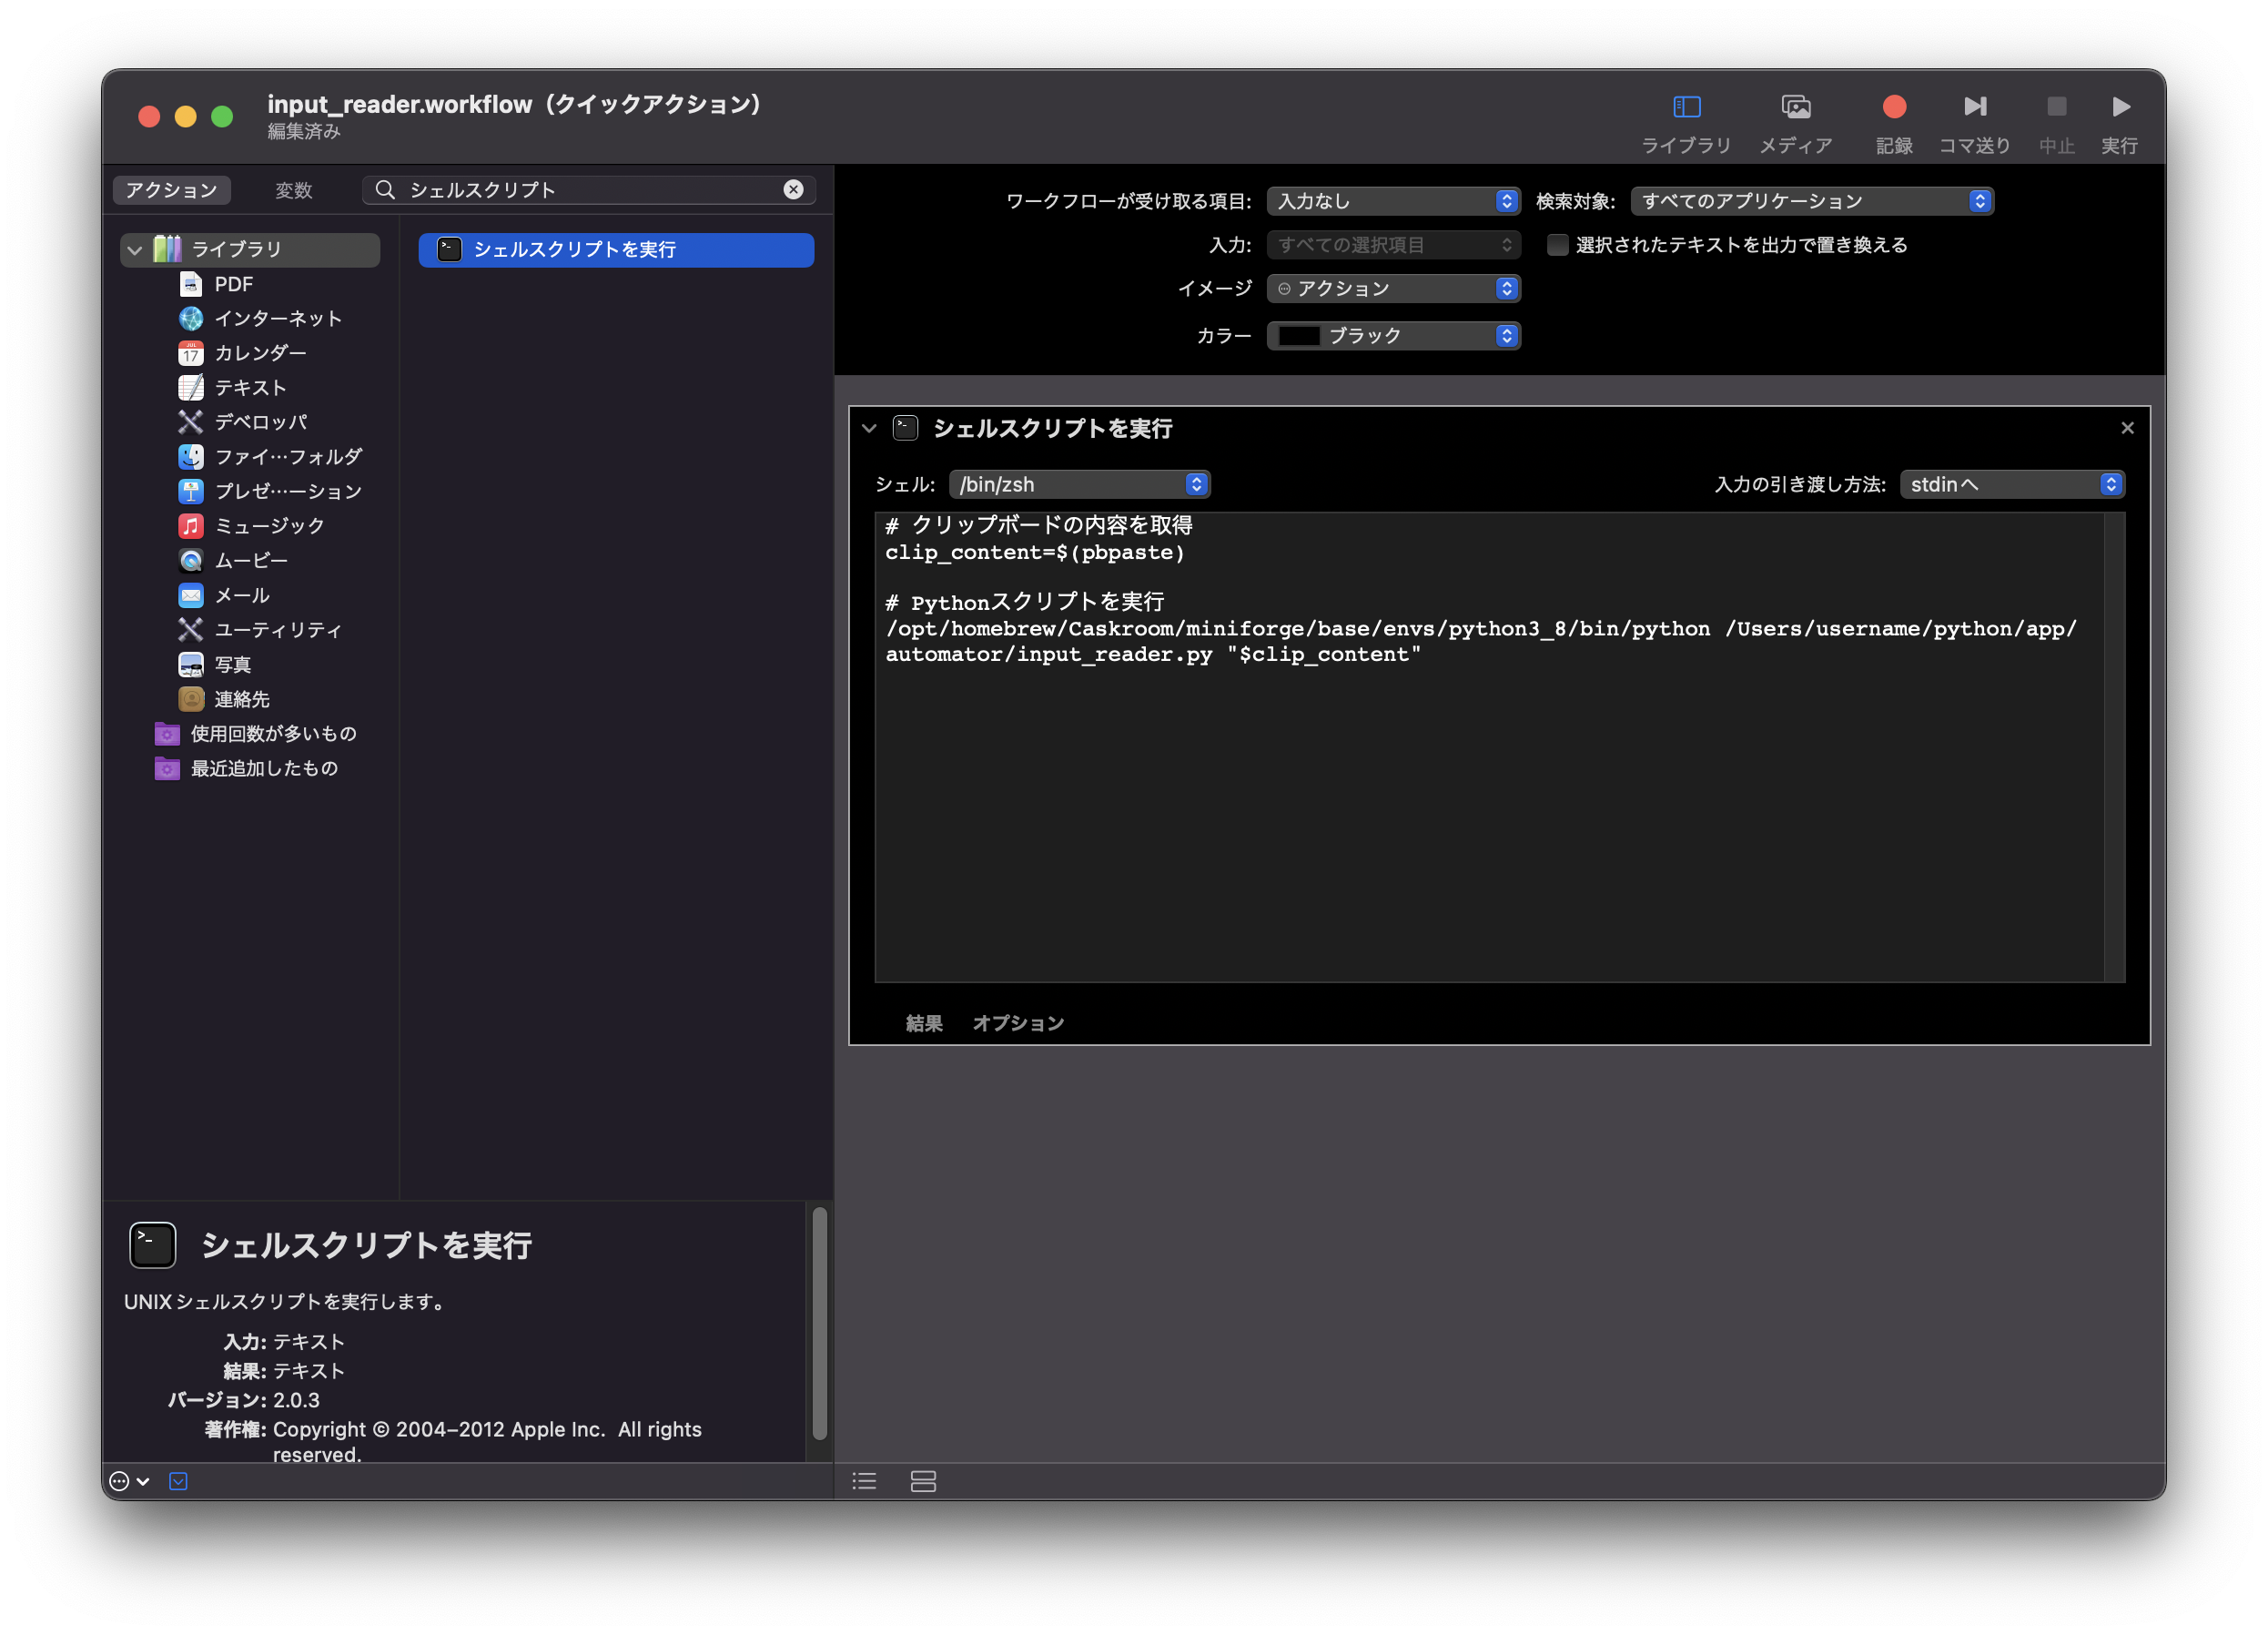
Task: Clear the search field with X icon
Action: 793,190
